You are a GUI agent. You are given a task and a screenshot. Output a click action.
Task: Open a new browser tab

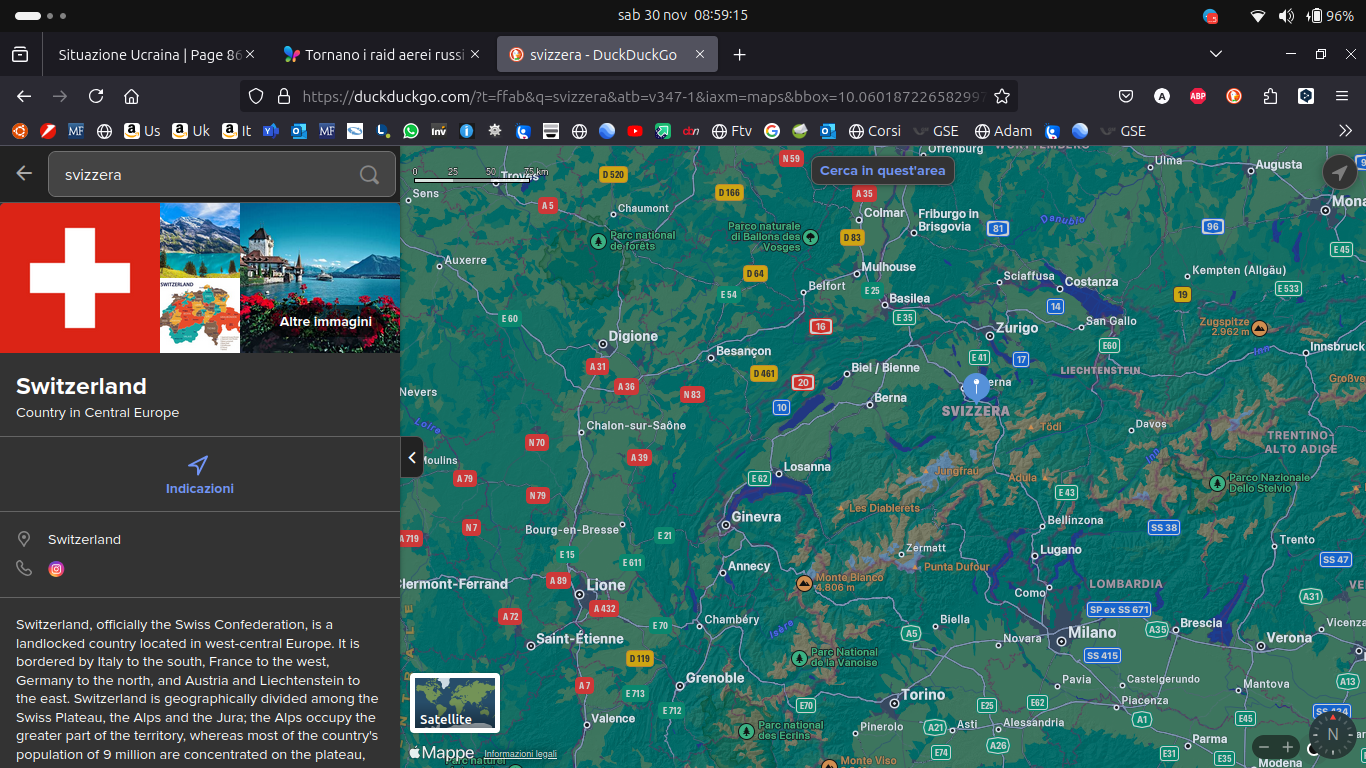pos(739,55)
